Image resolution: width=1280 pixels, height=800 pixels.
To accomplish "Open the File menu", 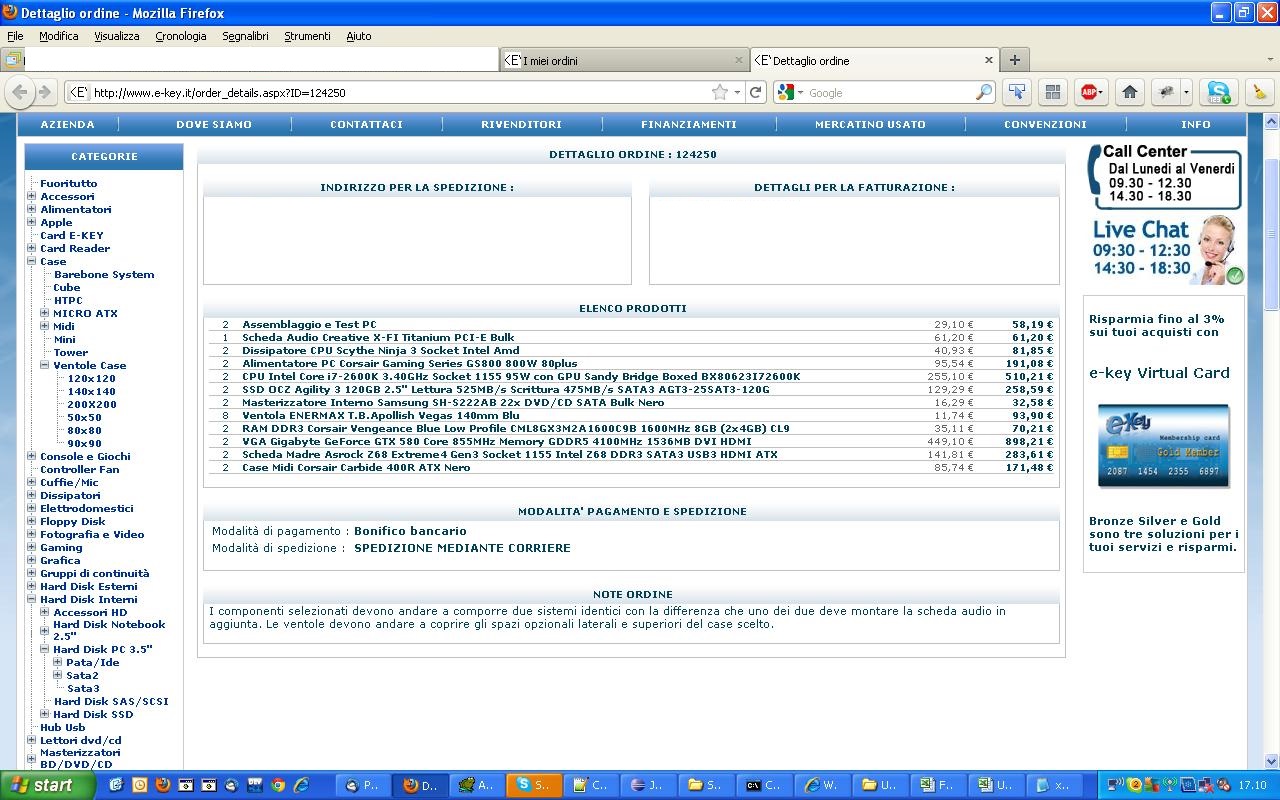I will [15, 36].
